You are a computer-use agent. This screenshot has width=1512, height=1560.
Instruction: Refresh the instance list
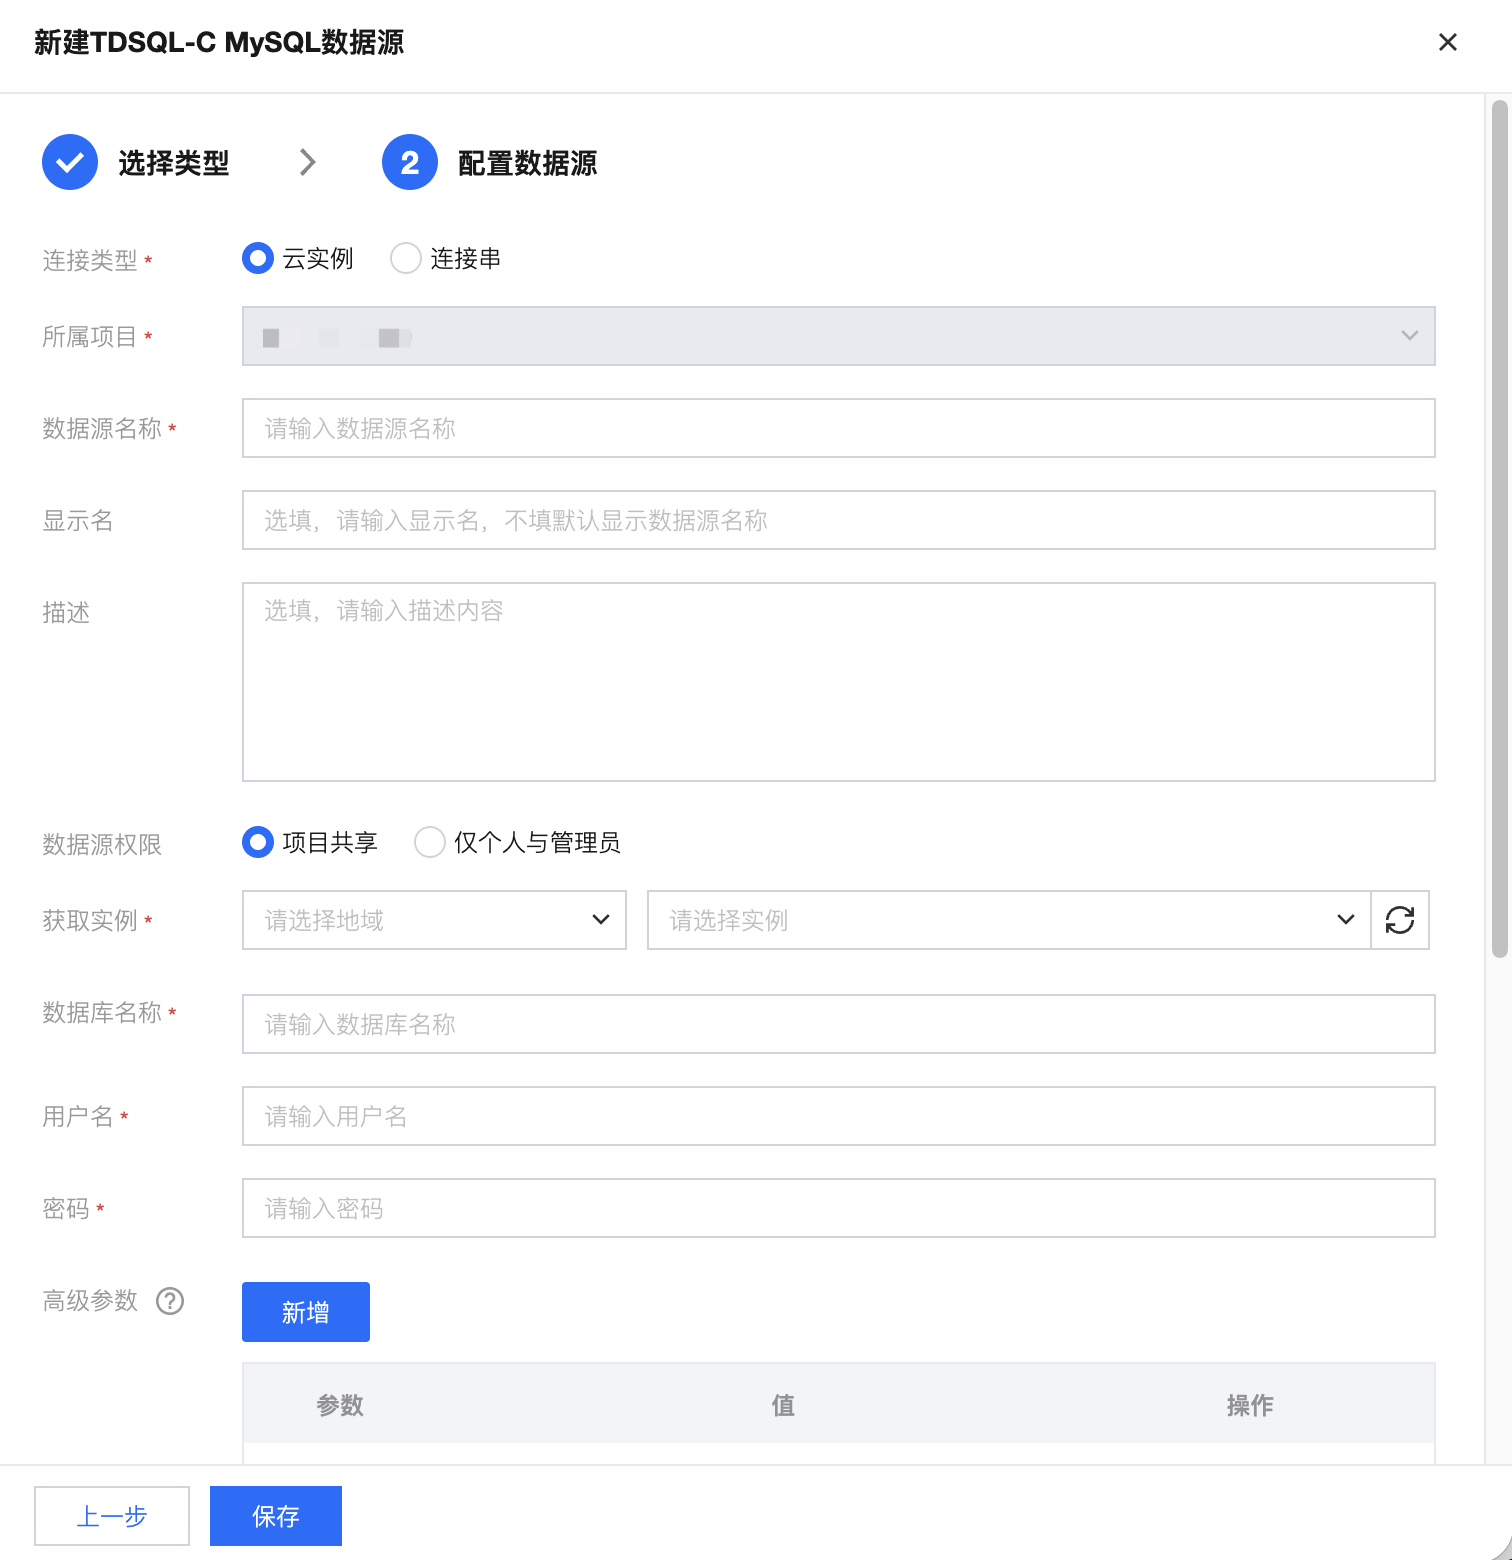(x=1400, y=920)
